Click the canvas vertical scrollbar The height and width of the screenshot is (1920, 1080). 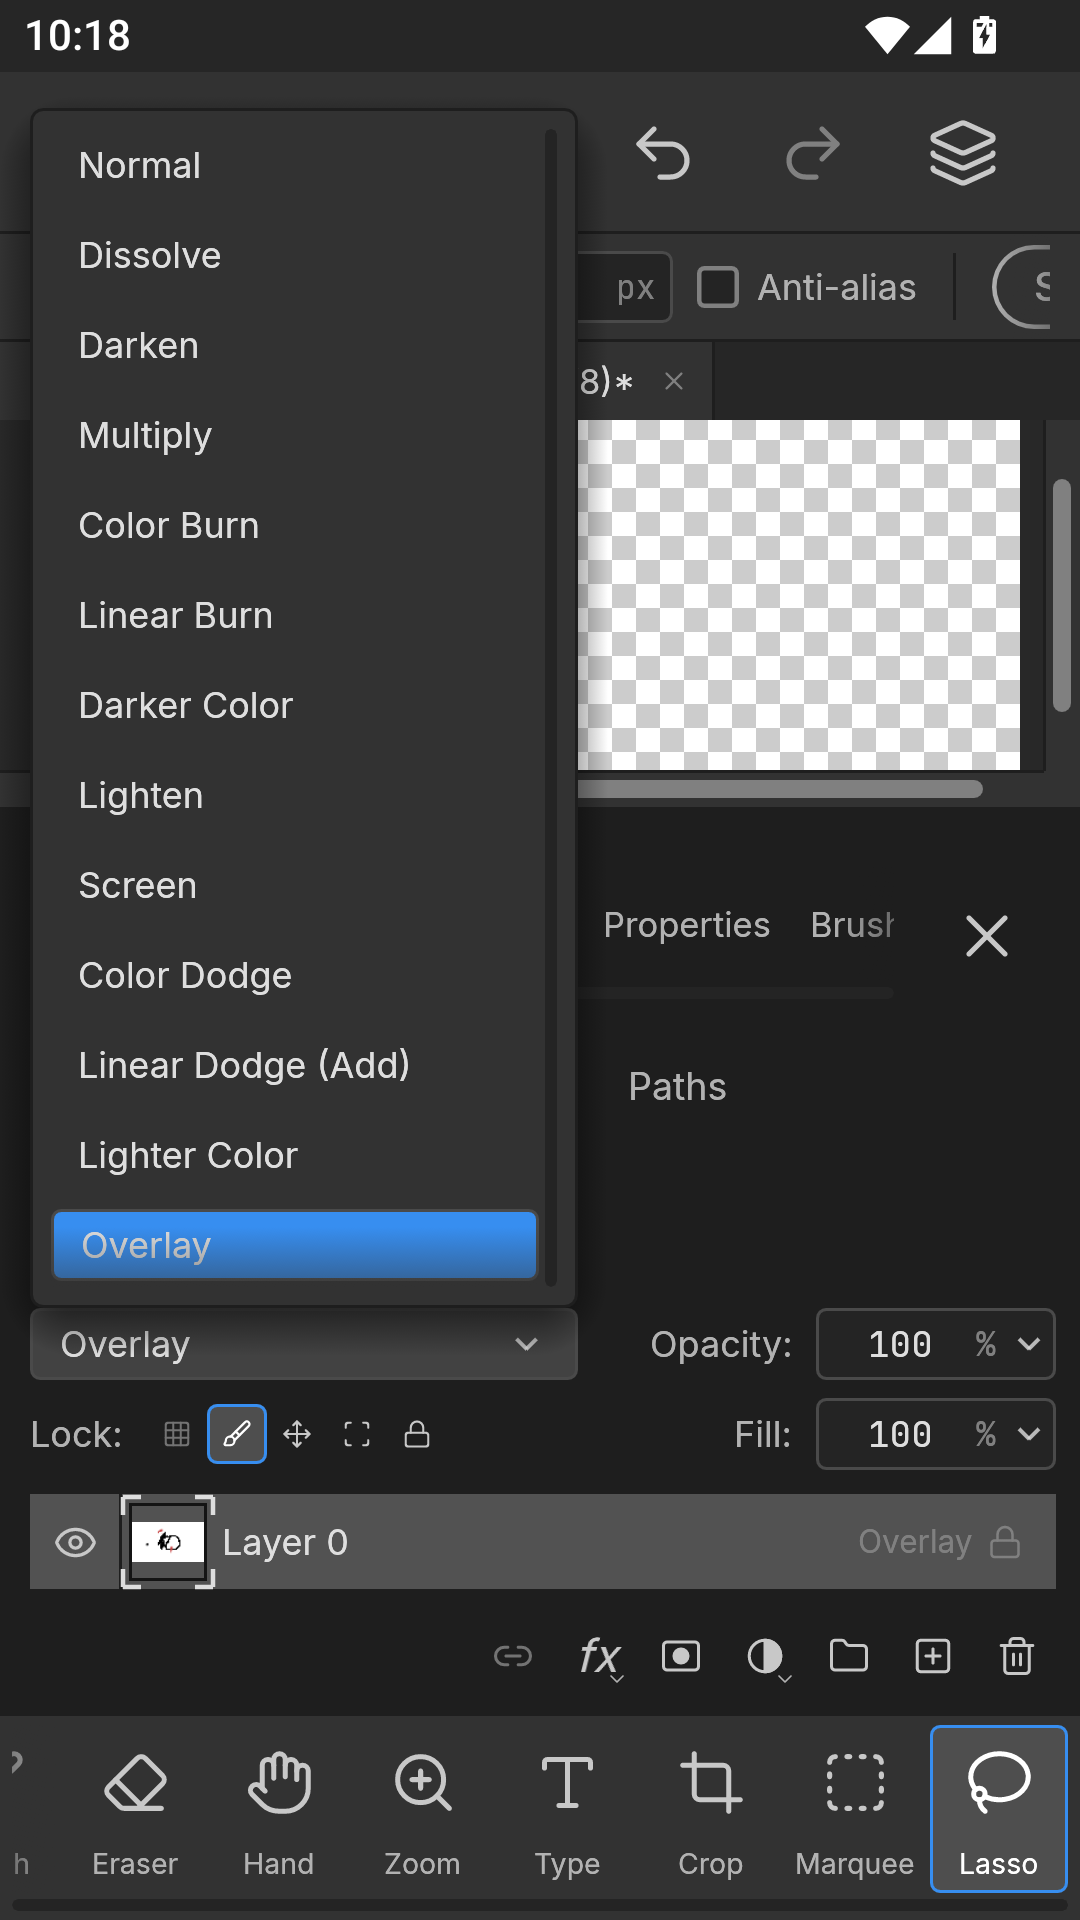pos(1062,595)
